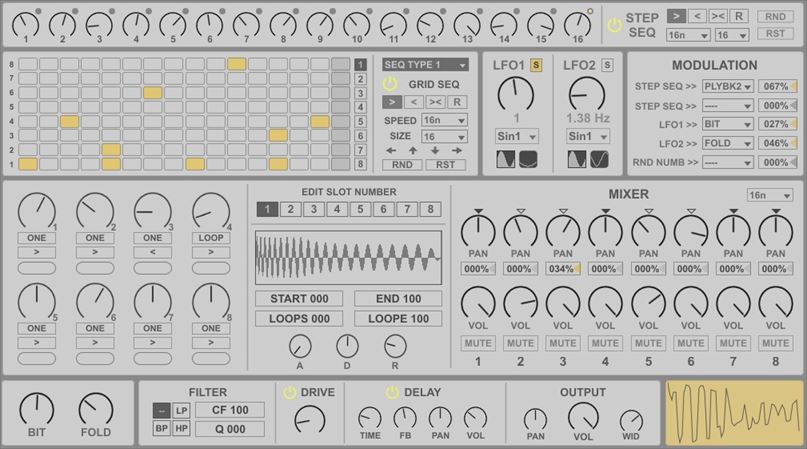Set Step Seq direction to forward arrow
The height and width of the screenshot is (449, 807).
[675, 16]
